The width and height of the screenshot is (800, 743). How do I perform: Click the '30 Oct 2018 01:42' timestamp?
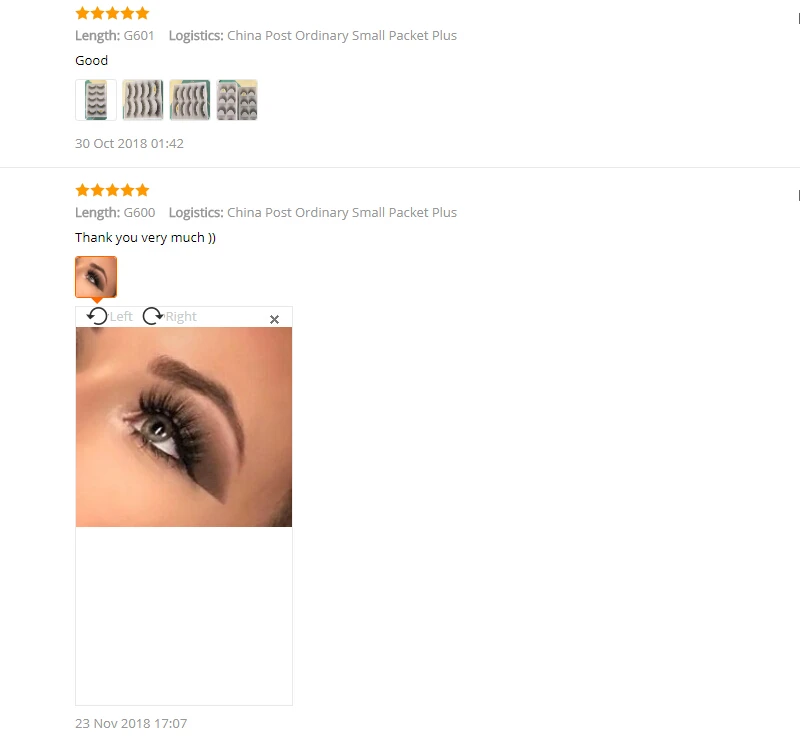click(x=129, y=143)
